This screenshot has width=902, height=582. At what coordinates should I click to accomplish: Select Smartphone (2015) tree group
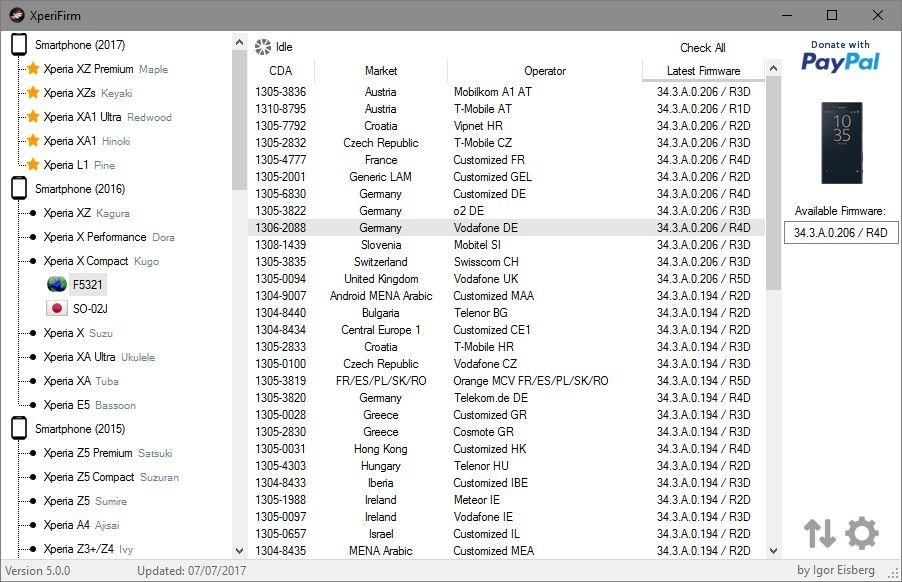pos(80,428)
